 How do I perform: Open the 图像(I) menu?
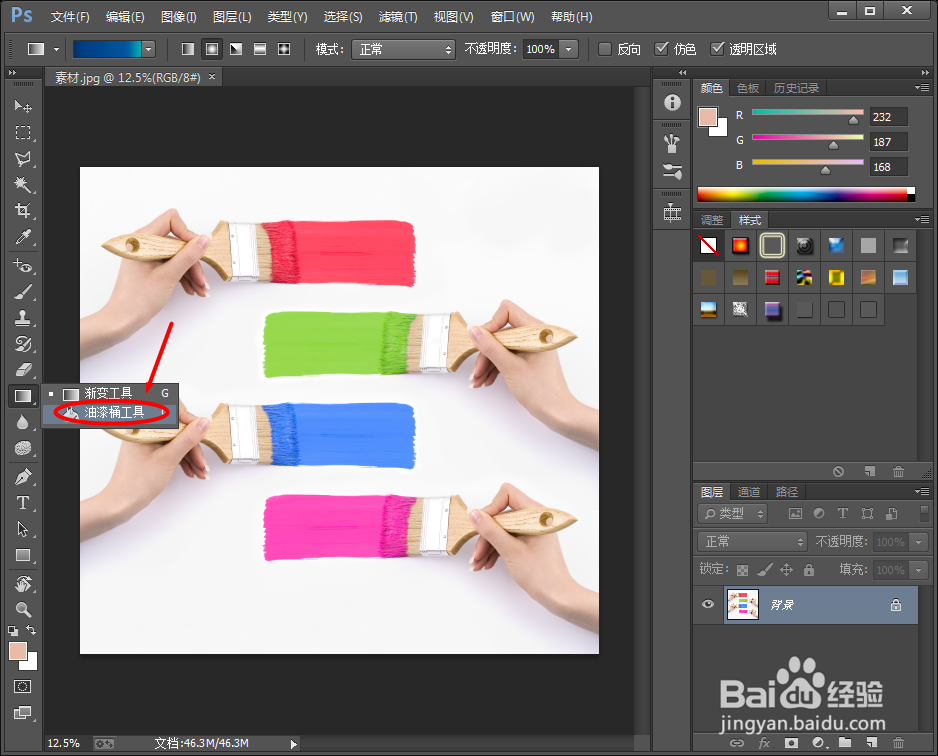(178, 17)
